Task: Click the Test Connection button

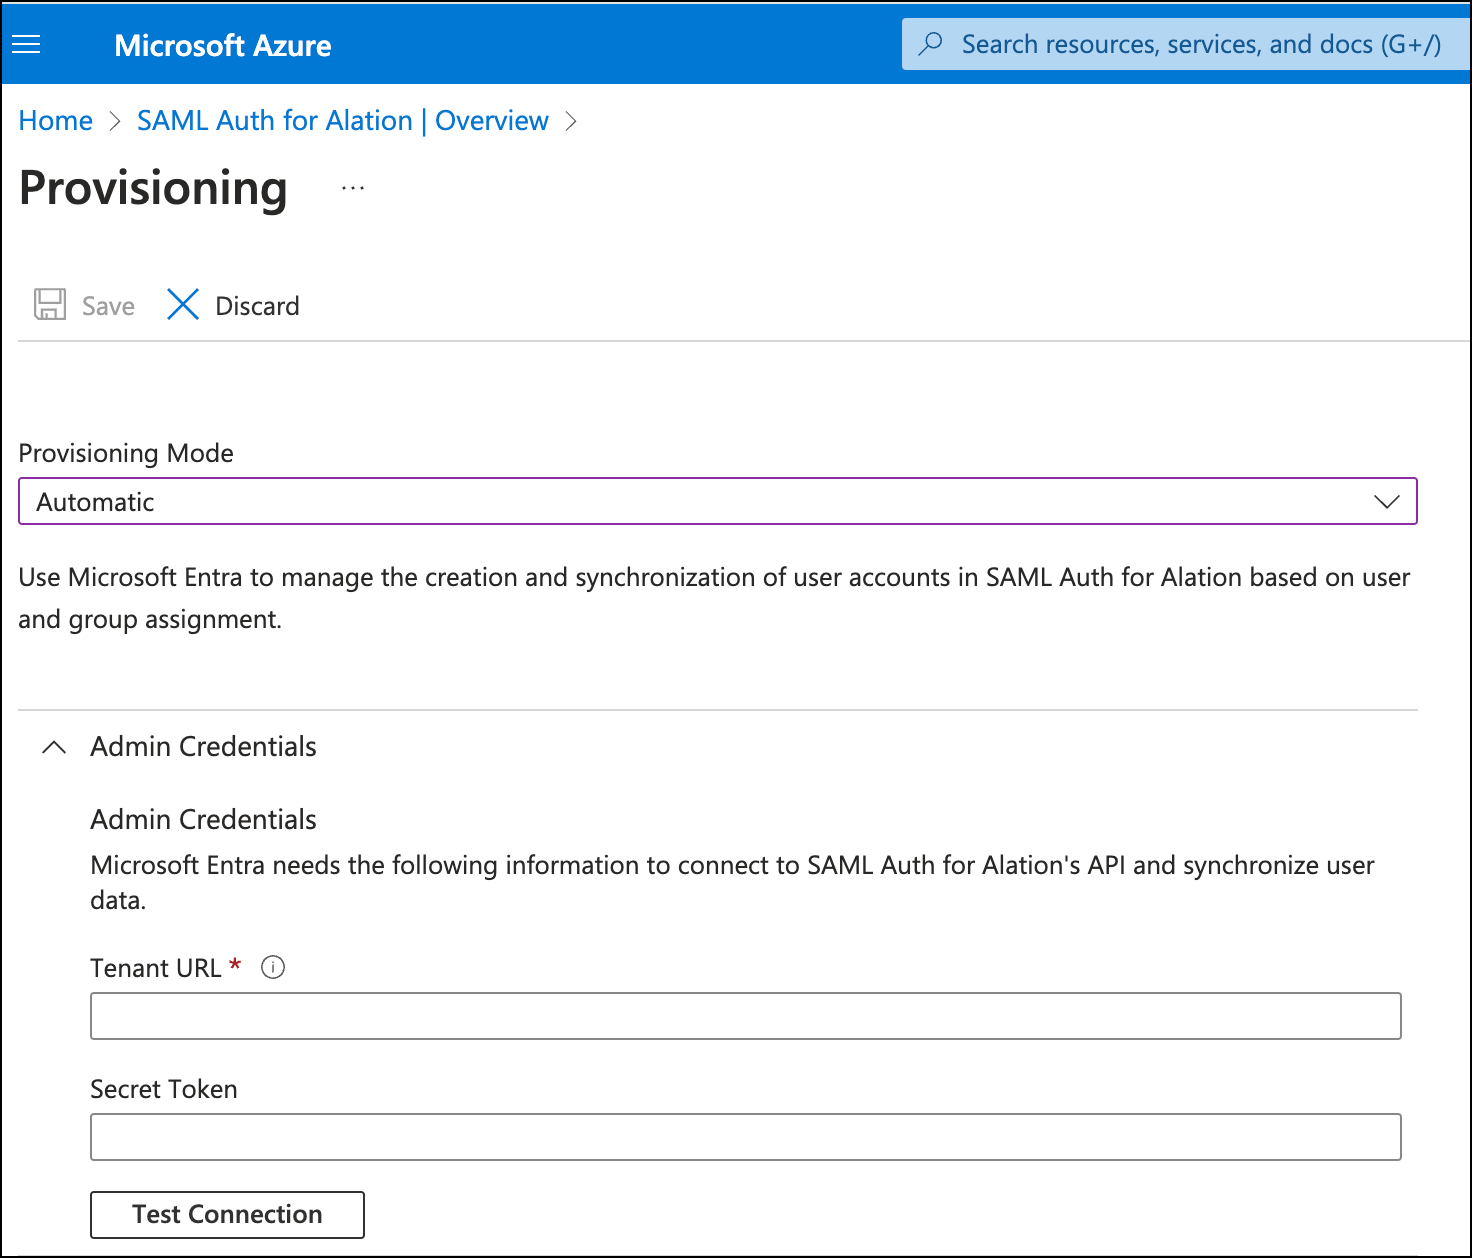Action: point(227,1214)
